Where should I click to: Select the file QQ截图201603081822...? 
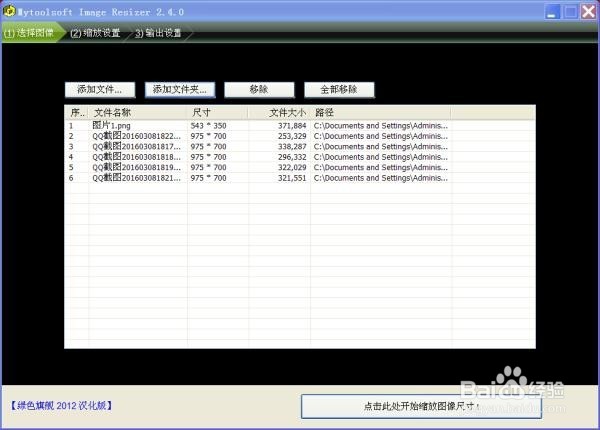coord(136,136)
